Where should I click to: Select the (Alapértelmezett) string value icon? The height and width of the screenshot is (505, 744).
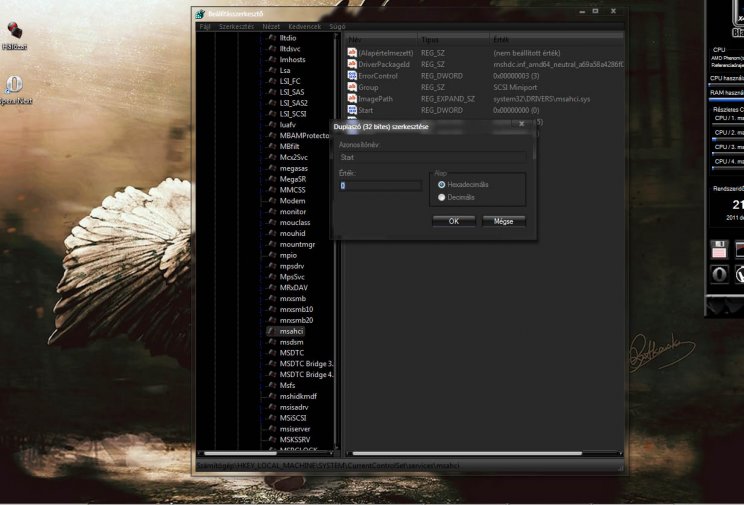coord(352,53)
